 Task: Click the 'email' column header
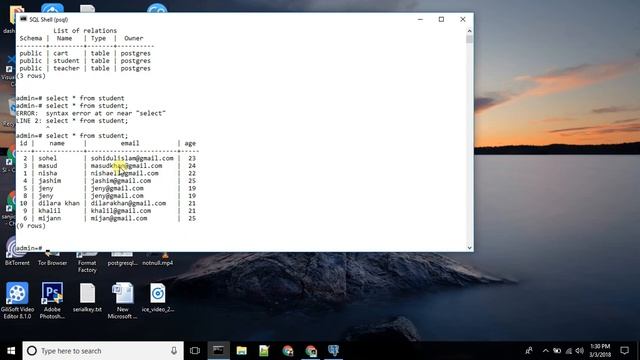coord(130,143)
